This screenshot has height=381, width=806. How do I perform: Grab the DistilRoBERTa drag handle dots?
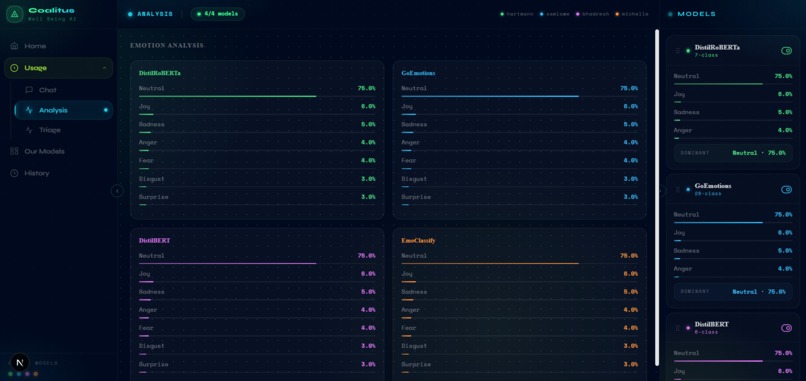tap(678, 51)
